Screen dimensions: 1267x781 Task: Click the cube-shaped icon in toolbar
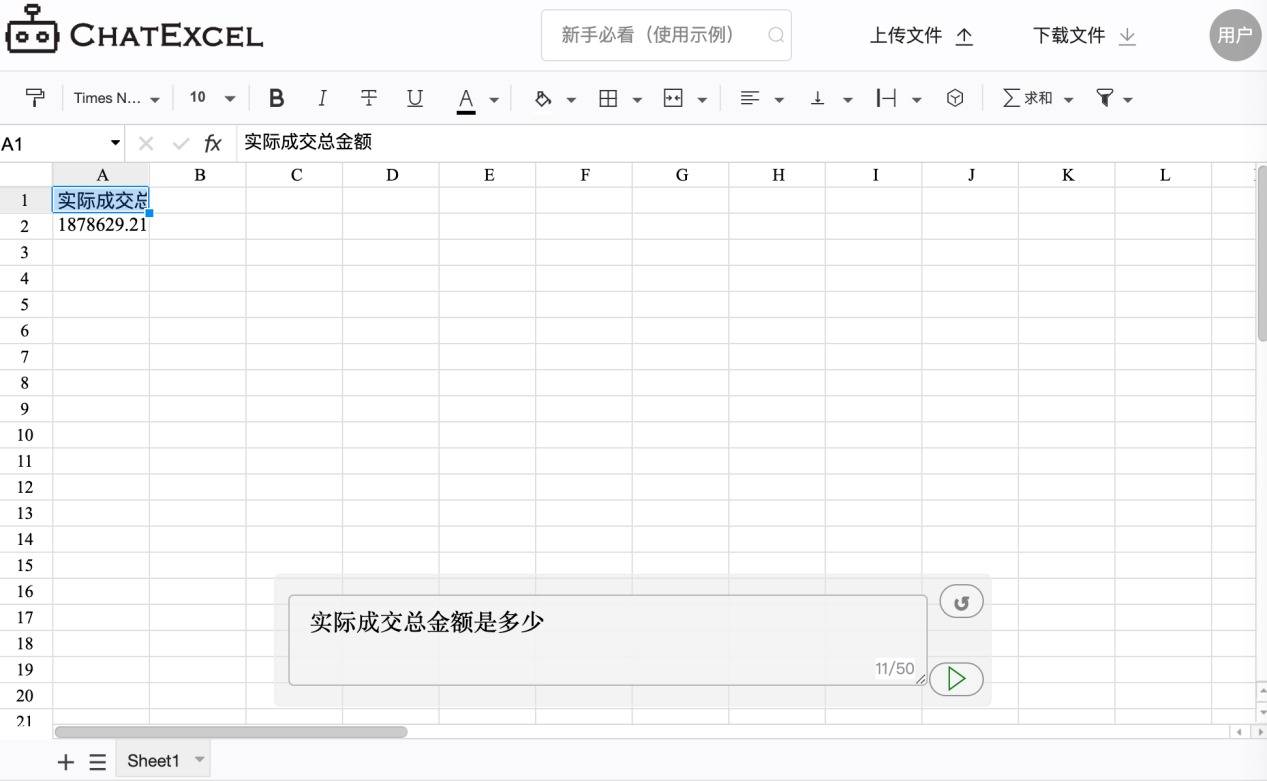click(955, 98)
